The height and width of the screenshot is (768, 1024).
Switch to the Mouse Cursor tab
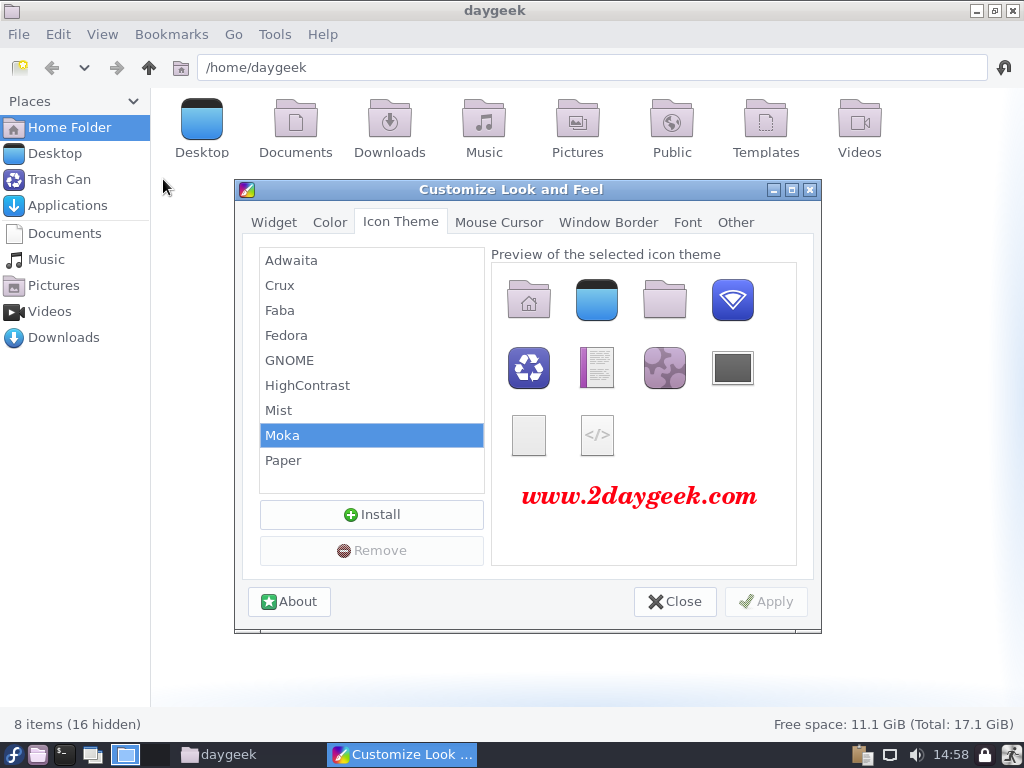tap(499, 222)
